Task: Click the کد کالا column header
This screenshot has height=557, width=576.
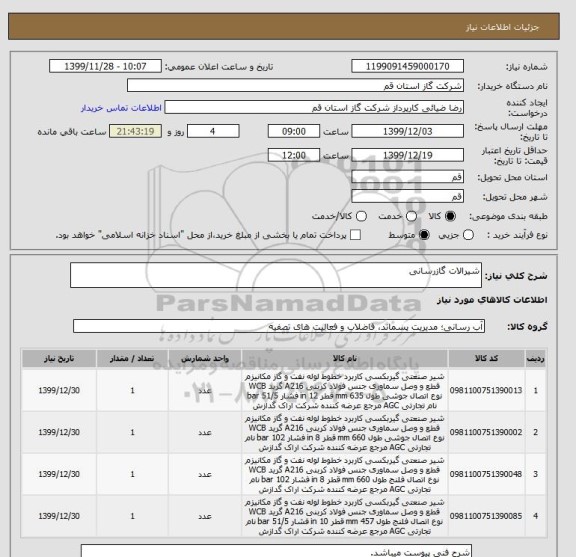Action: (x=486, y=358)
